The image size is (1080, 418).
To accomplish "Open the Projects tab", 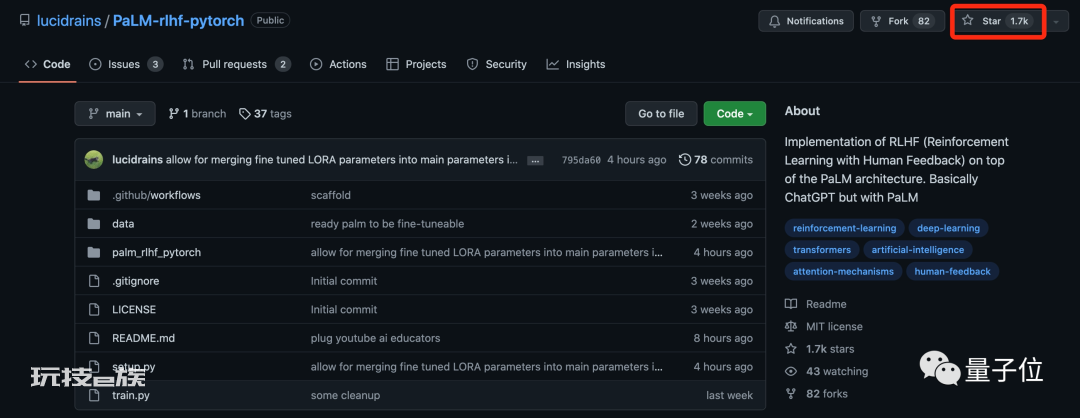I will tap(416, 64).
